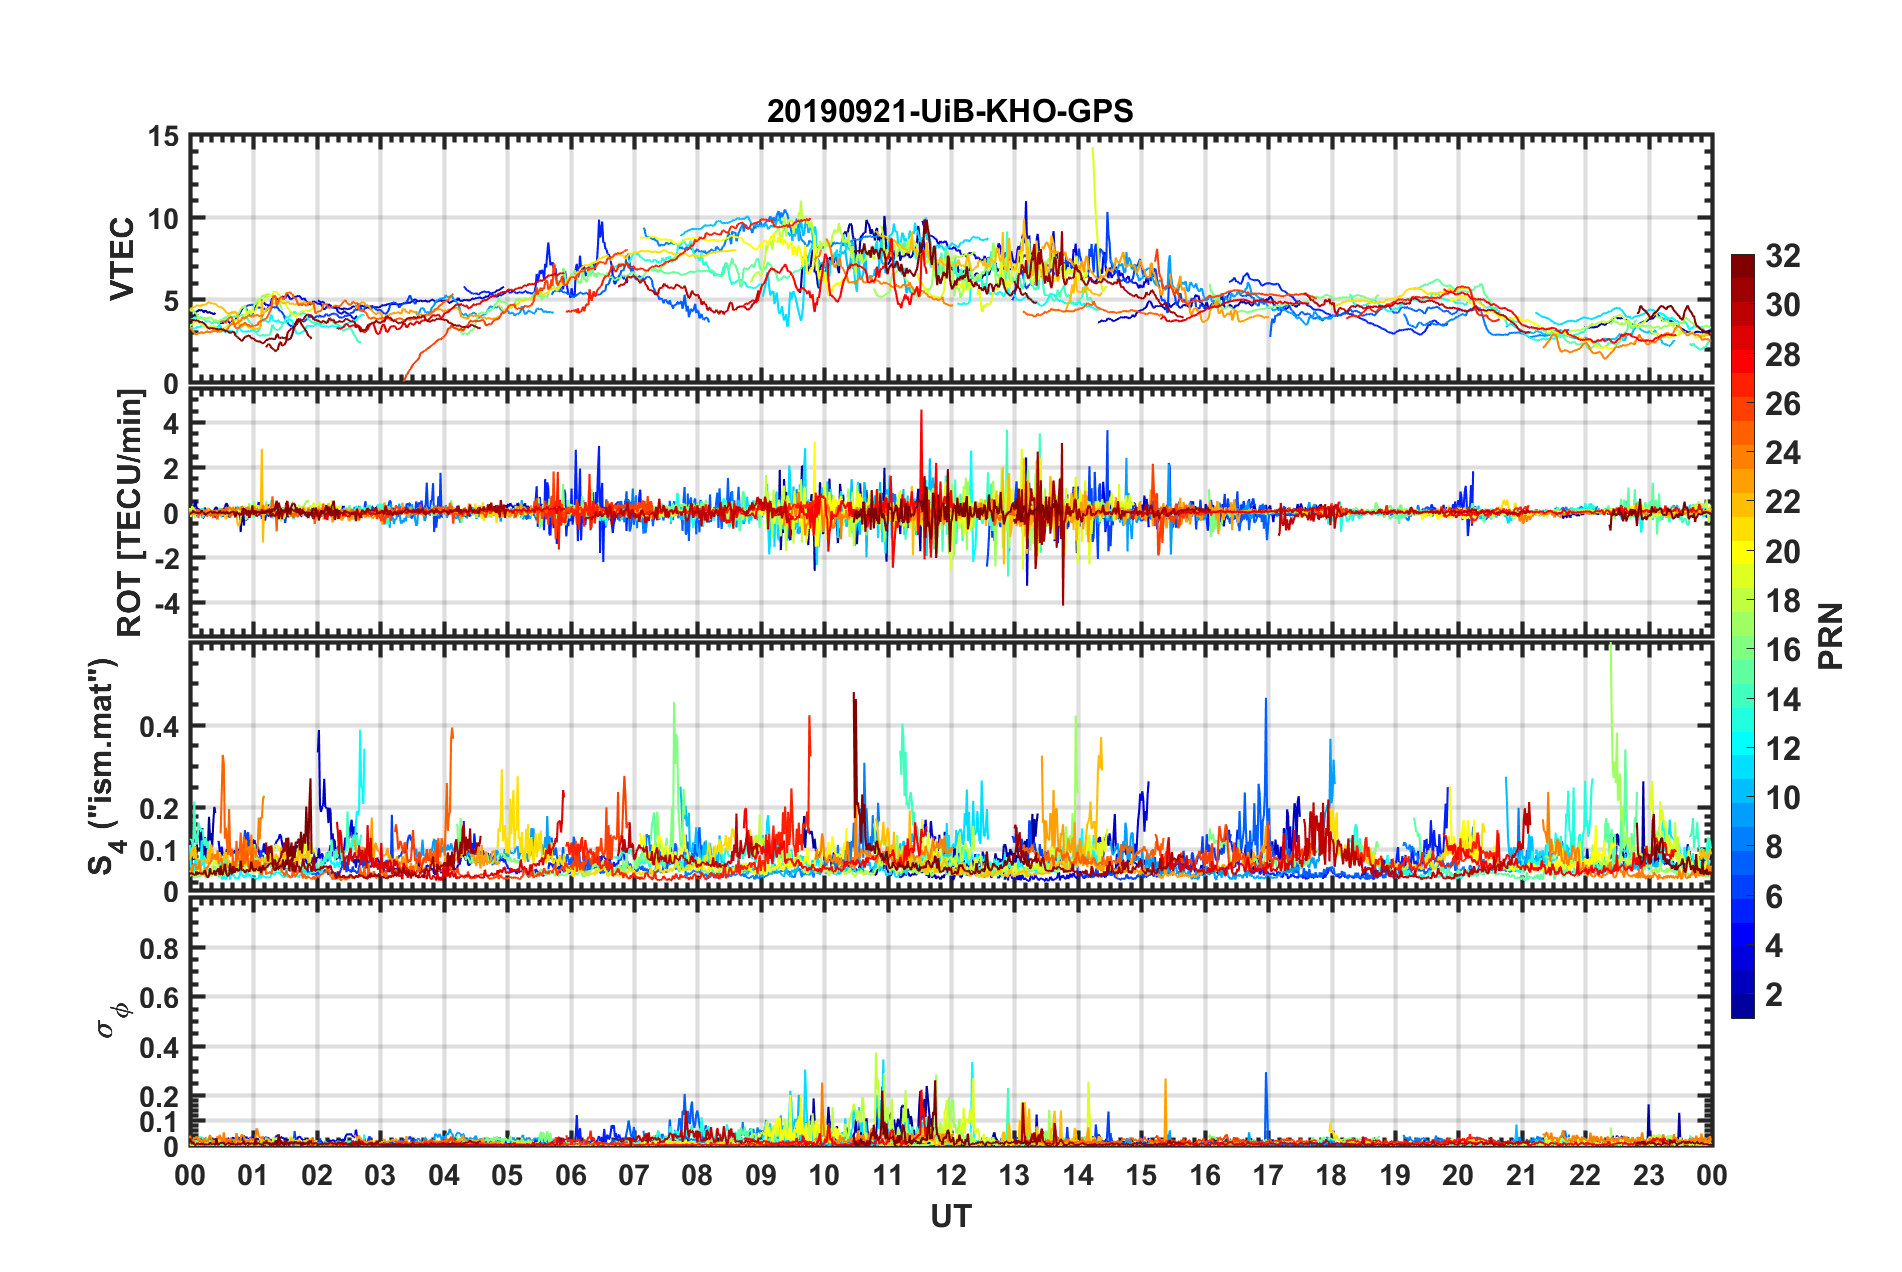Click colorbar tick label 30
The width and height of the screenshot is (1902, 1272).
[1783, 305]
